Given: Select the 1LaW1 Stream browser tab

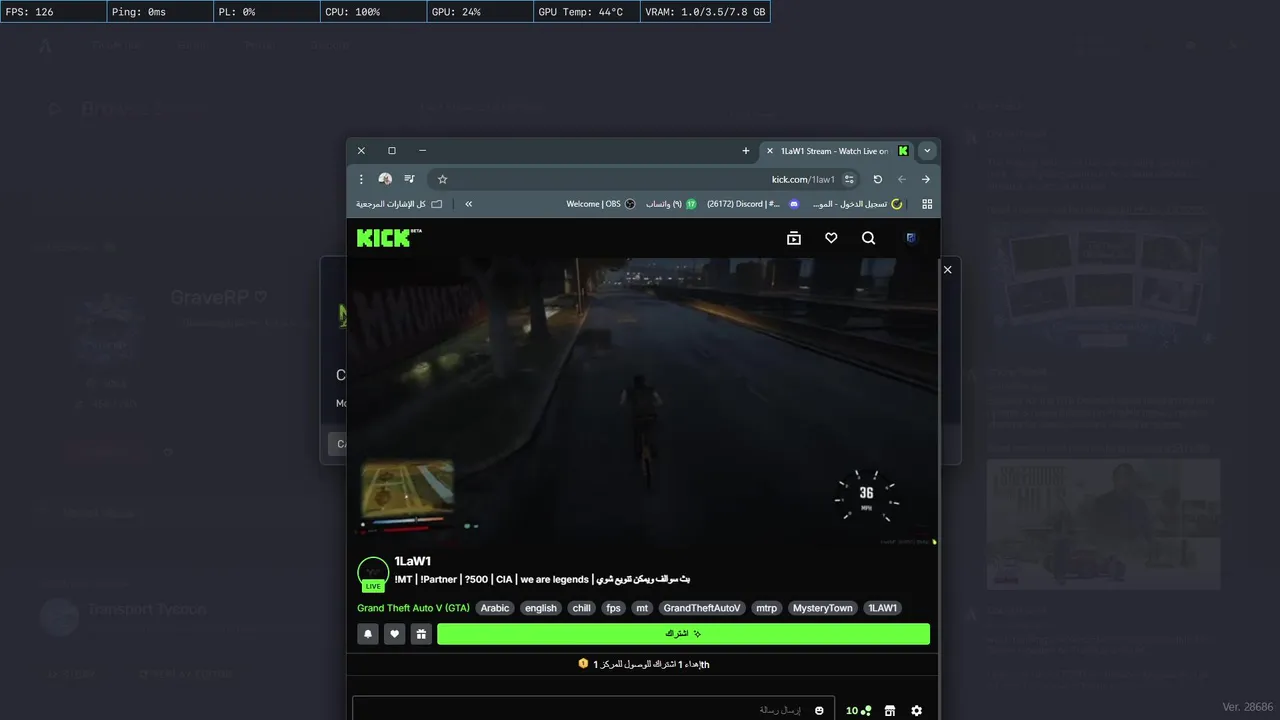Looking at the screenshot, I should (838, 151).
